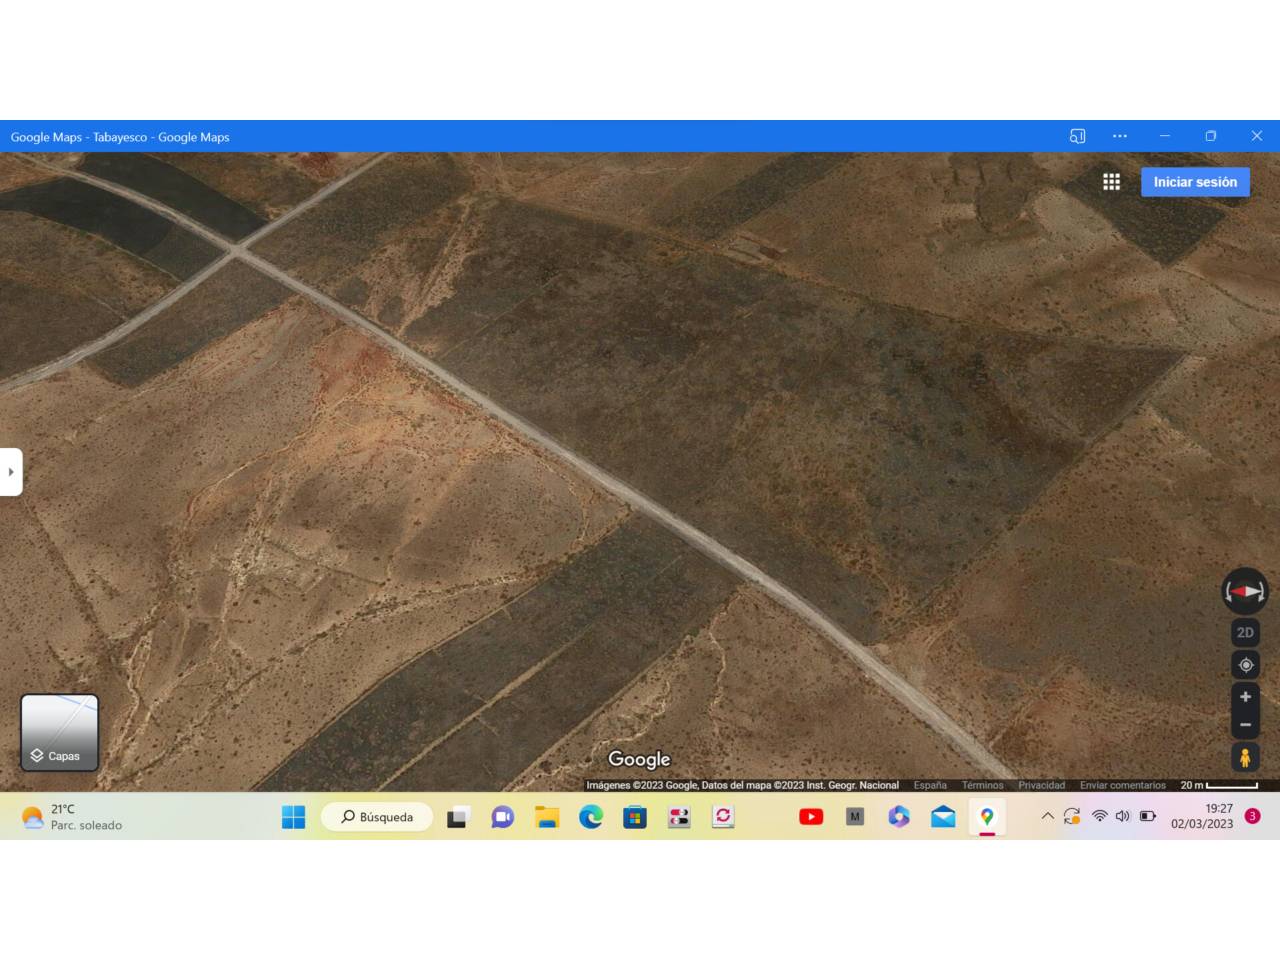This screenshot has height=960, width=1280.
Task: Open the Windows Start menu
Action: point(293,817)
